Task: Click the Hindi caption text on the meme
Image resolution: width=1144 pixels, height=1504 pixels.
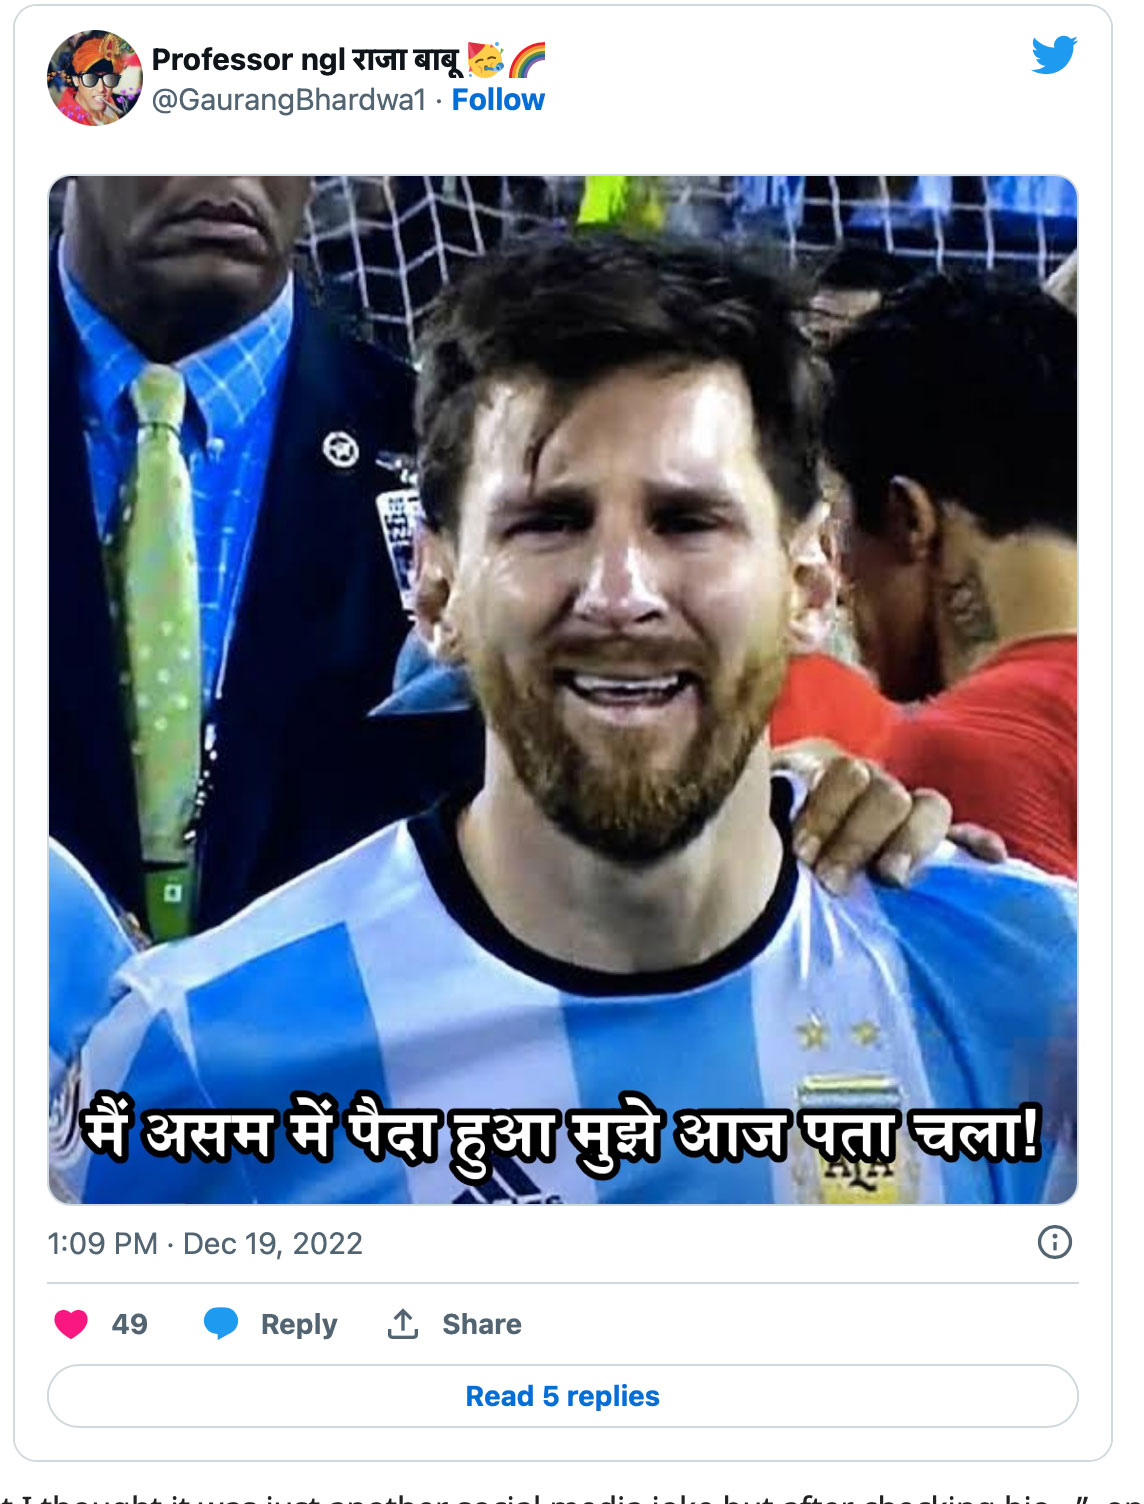Action: pyautogui.click(x=562, y=1137)
